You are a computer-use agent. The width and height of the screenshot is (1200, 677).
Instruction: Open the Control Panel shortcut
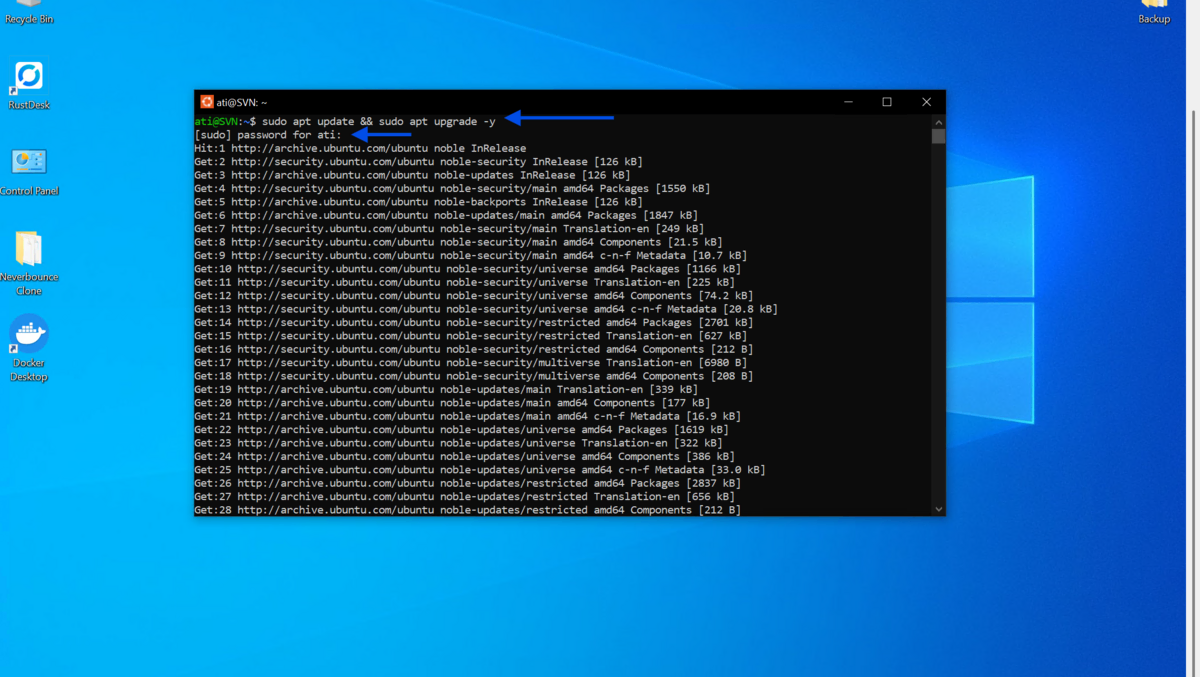pyautogui.click(x=29, y=163)
